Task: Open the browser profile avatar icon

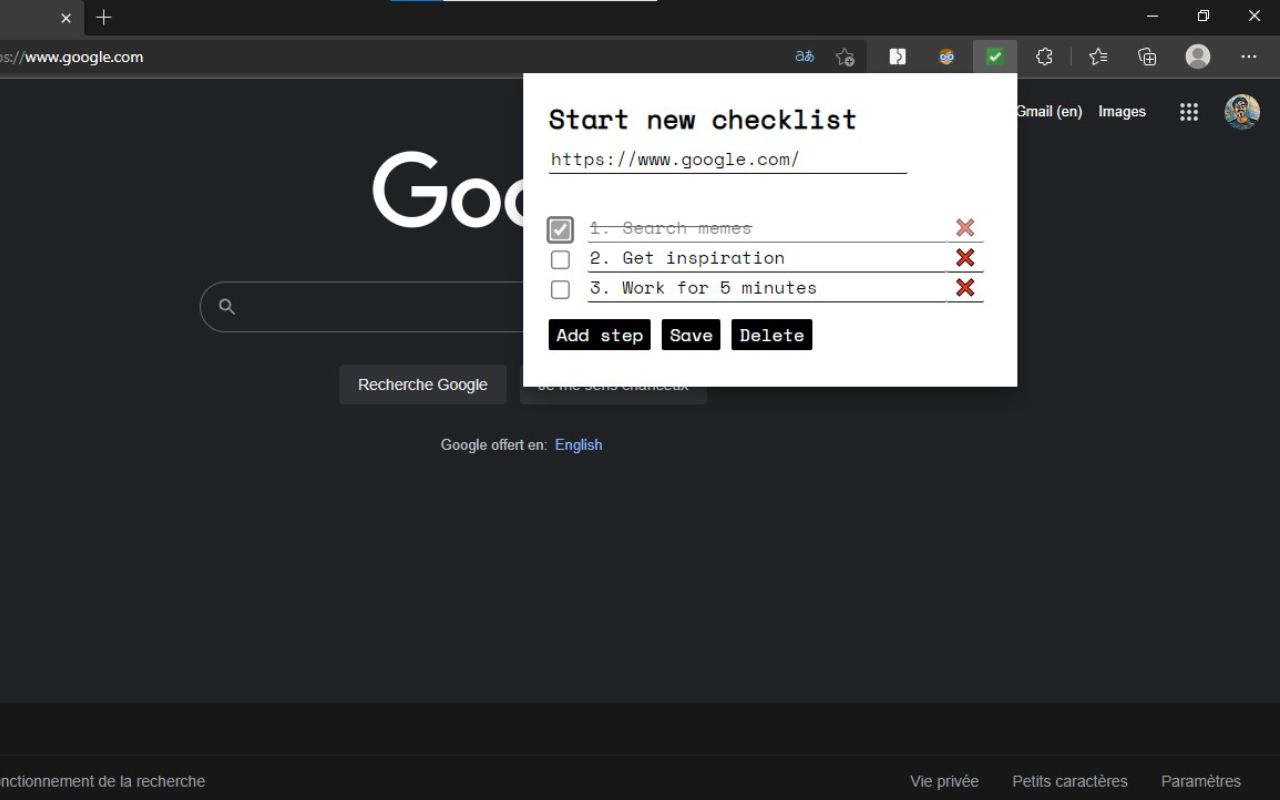Action: (1198, 57)
